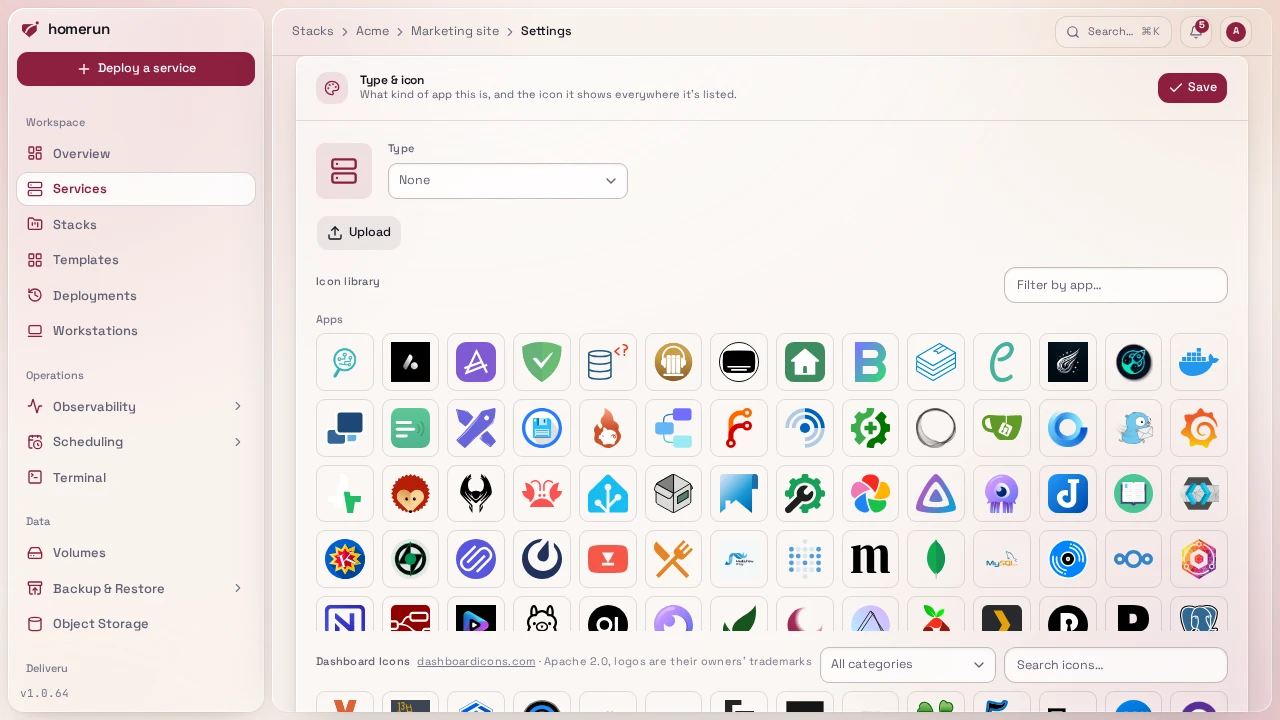Choose the MySQL icon
Viewport: 1280px width, 720px height.
point(1002,559)
